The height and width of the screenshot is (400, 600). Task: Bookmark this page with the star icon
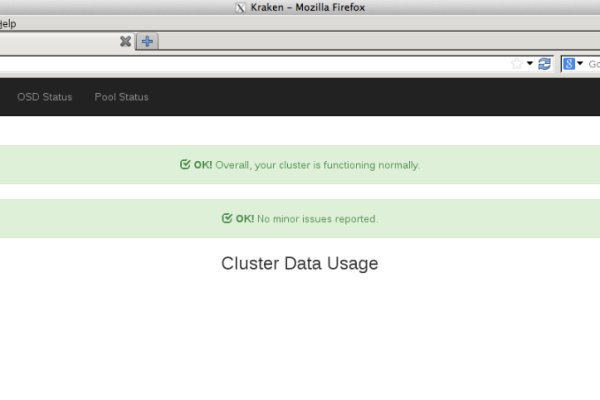coord(517,64)
